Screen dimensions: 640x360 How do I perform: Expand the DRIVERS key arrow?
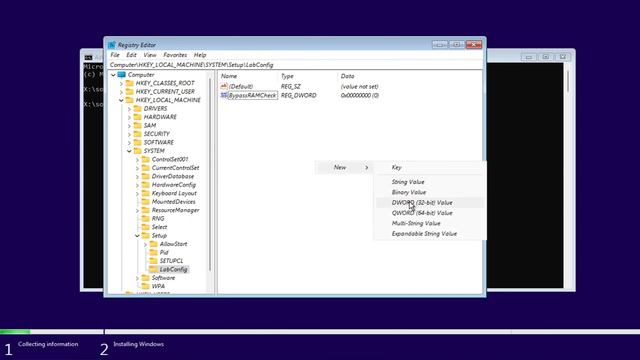[129, 109]
